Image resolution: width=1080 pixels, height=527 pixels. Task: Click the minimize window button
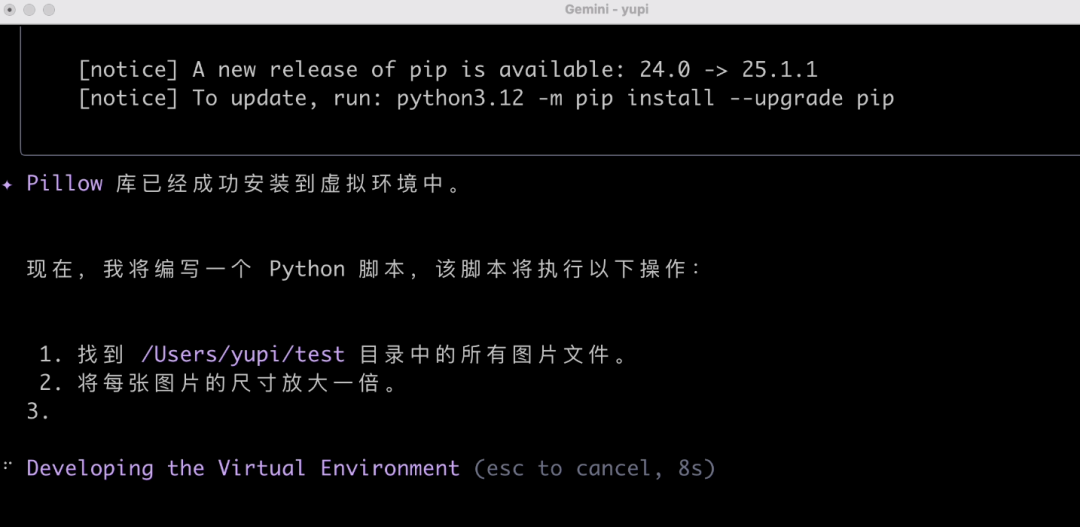pyautogui.click(x=30, y=10)
